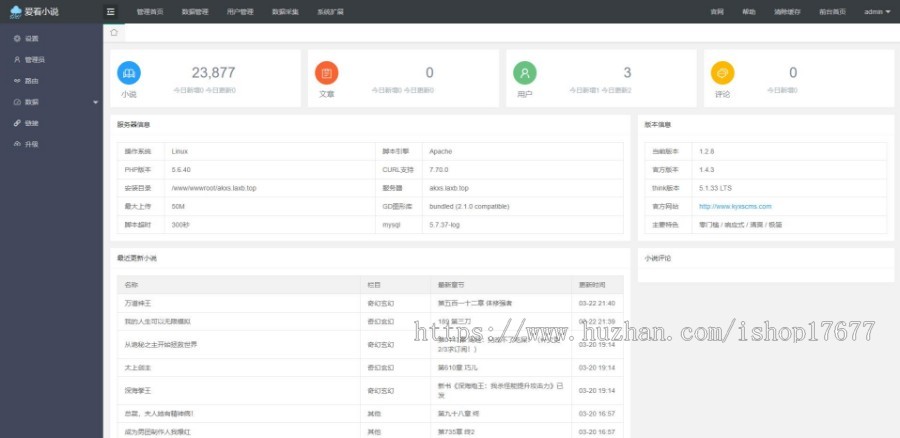This screenshot has width=900, height=438.
Task: Click the 服务器信息 panel heading
Action: (x=133, y=125)
